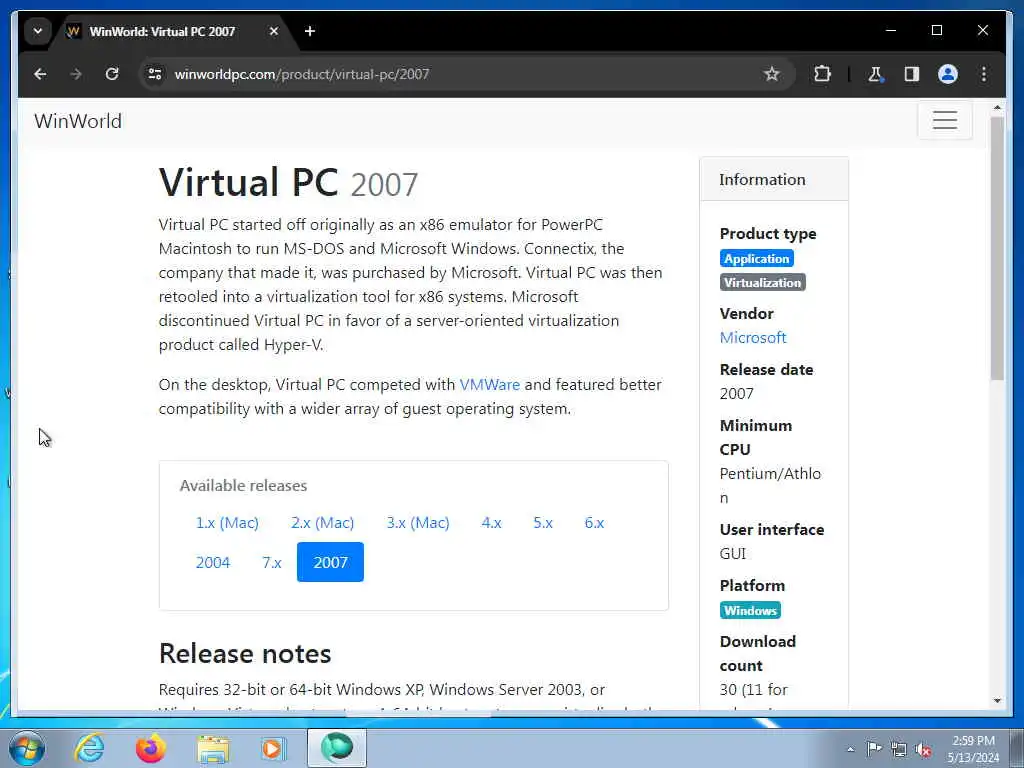Open the tab search dropdown arrow

[38, 31]
